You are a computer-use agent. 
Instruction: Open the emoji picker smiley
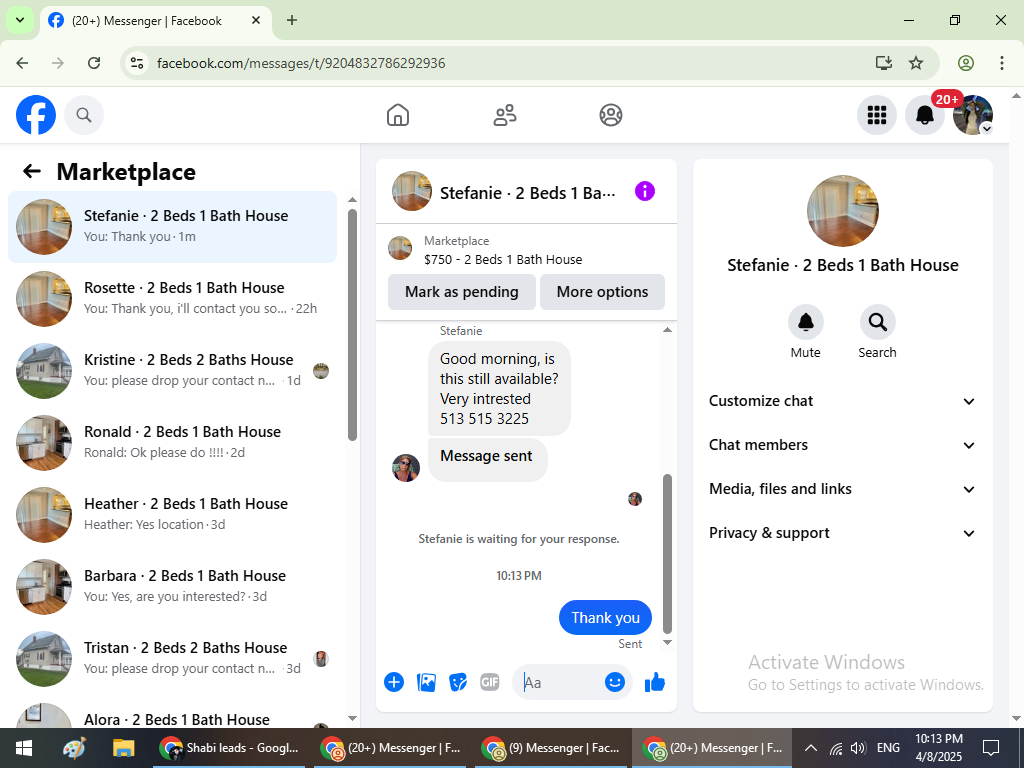[x=615, y=682]
